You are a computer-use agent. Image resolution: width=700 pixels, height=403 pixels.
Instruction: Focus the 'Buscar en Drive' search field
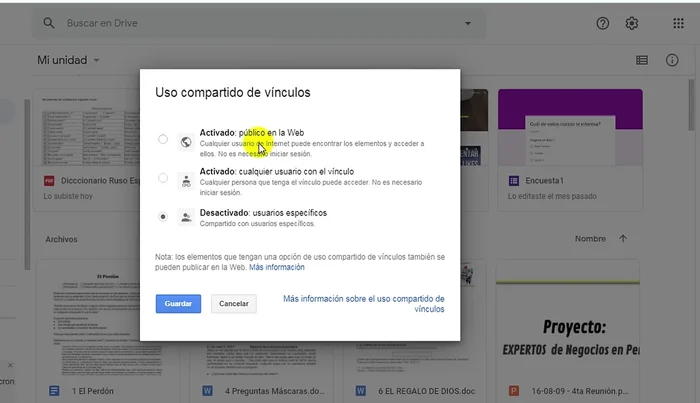point(259,23)
